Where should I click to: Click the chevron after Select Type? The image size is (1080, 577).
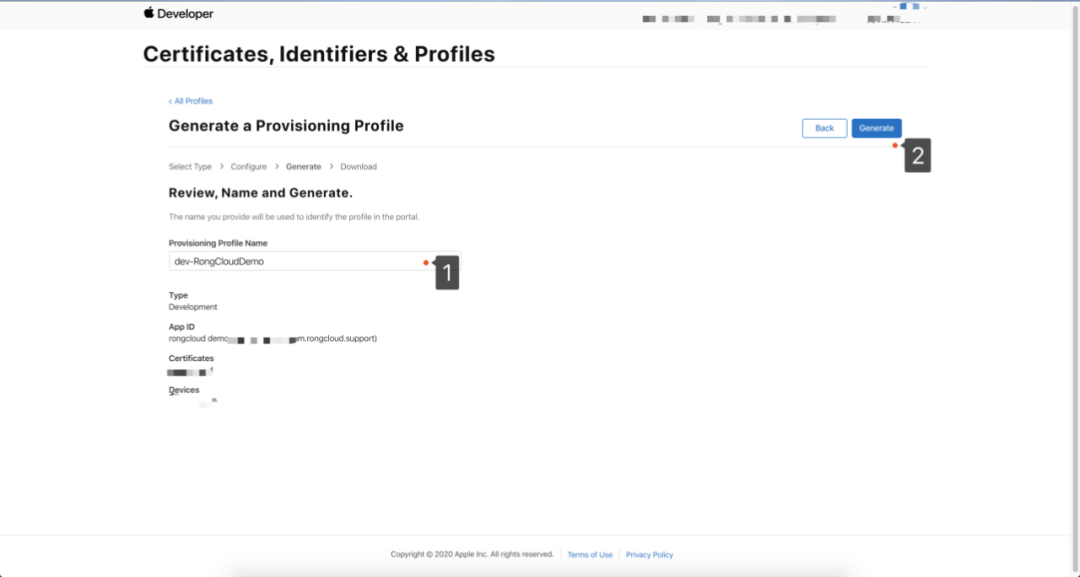tap(221, 167)
